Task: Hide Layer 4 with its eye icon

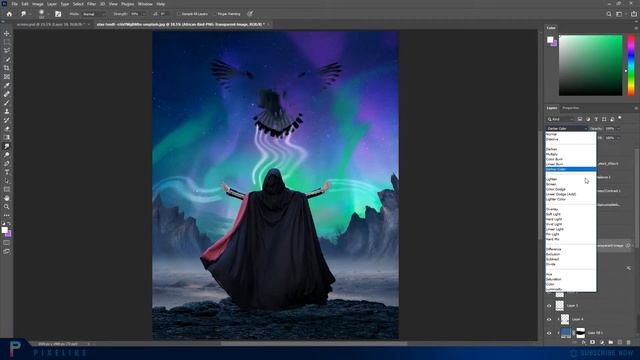Action: coord(549,319)
